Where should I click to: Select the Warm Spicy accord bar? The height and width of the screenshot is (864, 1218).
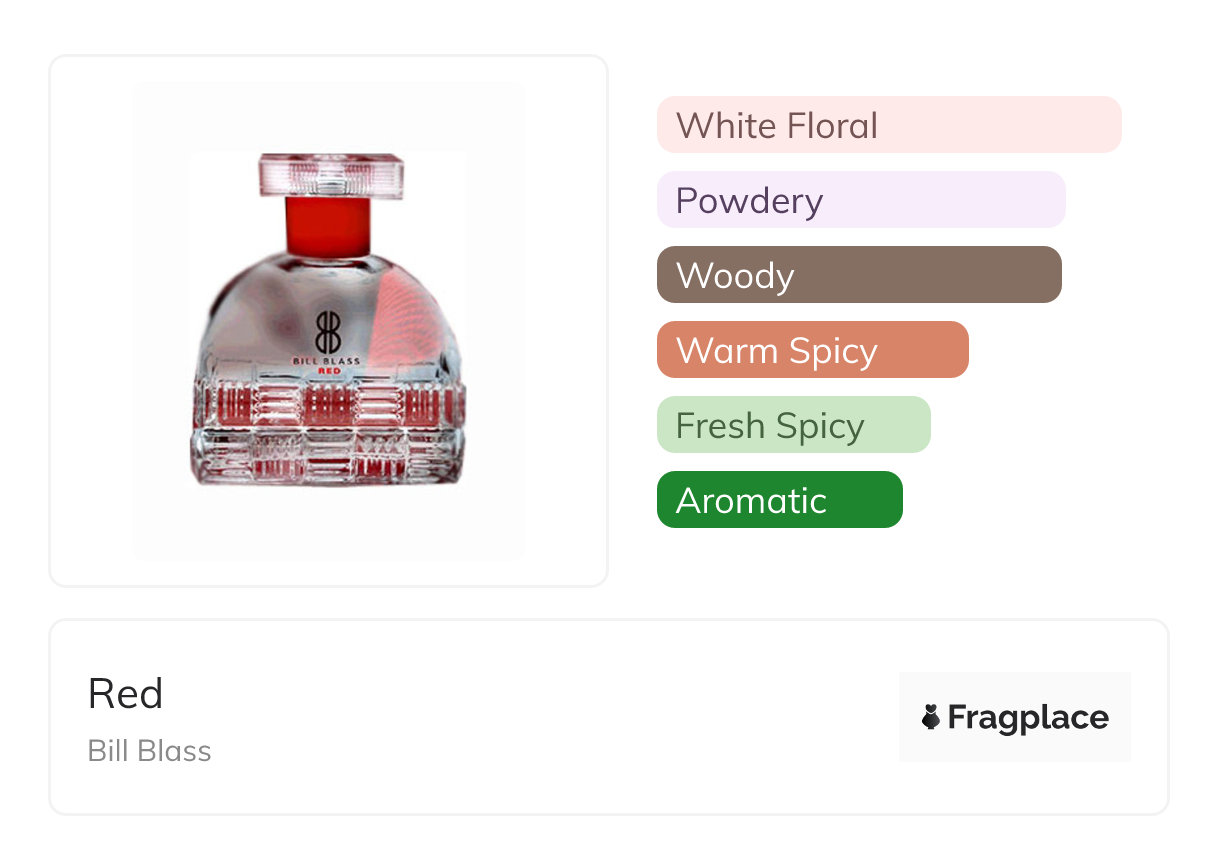[813, 350]
